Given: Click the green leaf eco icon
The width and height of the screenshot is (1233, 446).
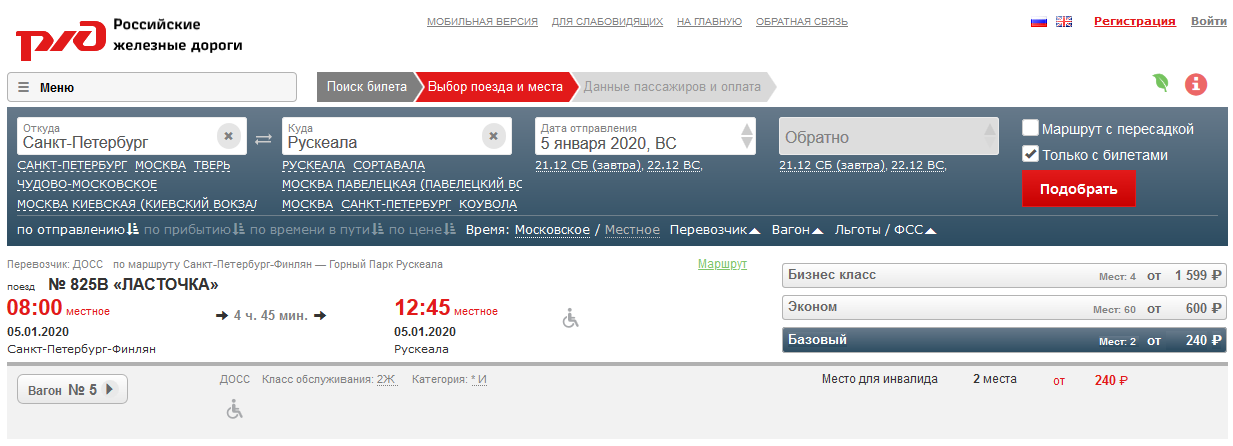Looking at the screenshot, I should [x=1161, y=84].
